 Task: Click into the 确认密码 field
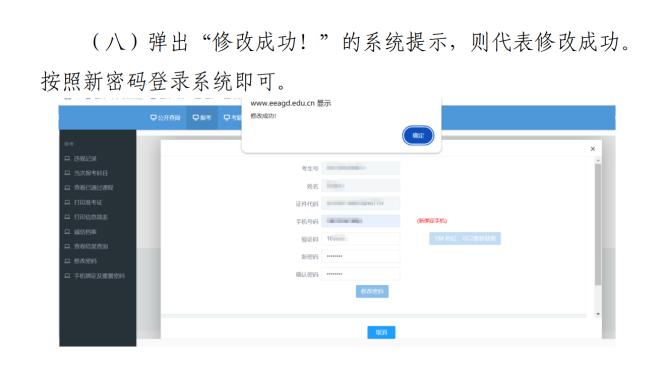[x=360, y=274]
